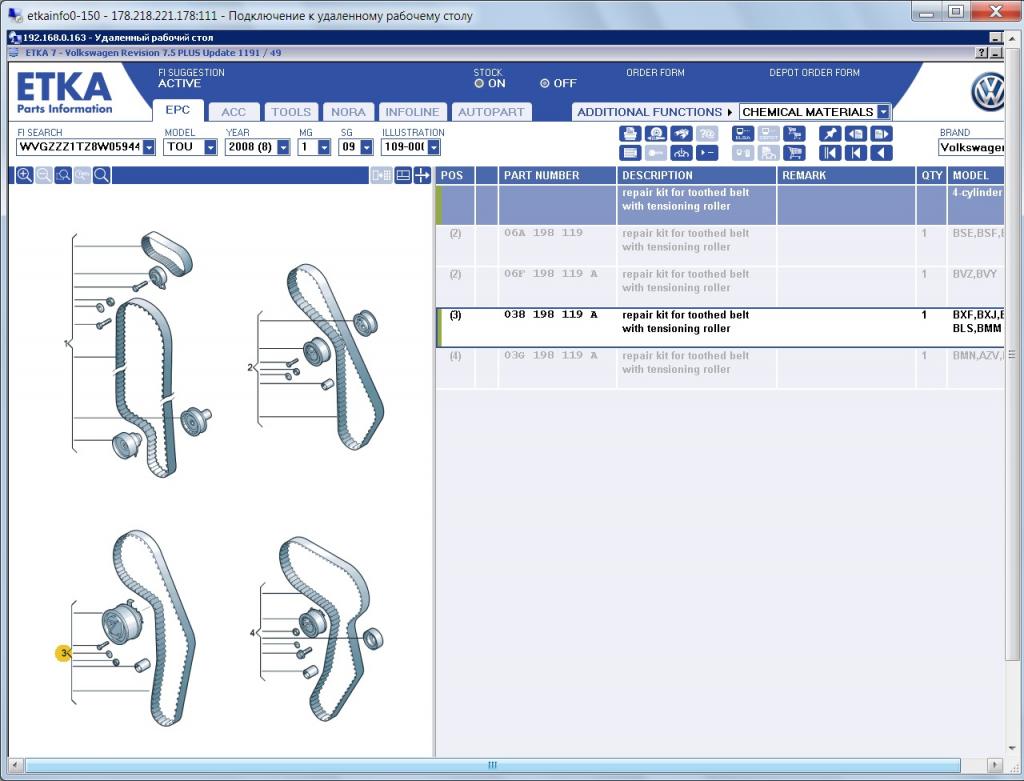The height and width of the screenshot is (781, 1024).
Task: Click the single shopping cart icon
Action: tap(794, 153)
